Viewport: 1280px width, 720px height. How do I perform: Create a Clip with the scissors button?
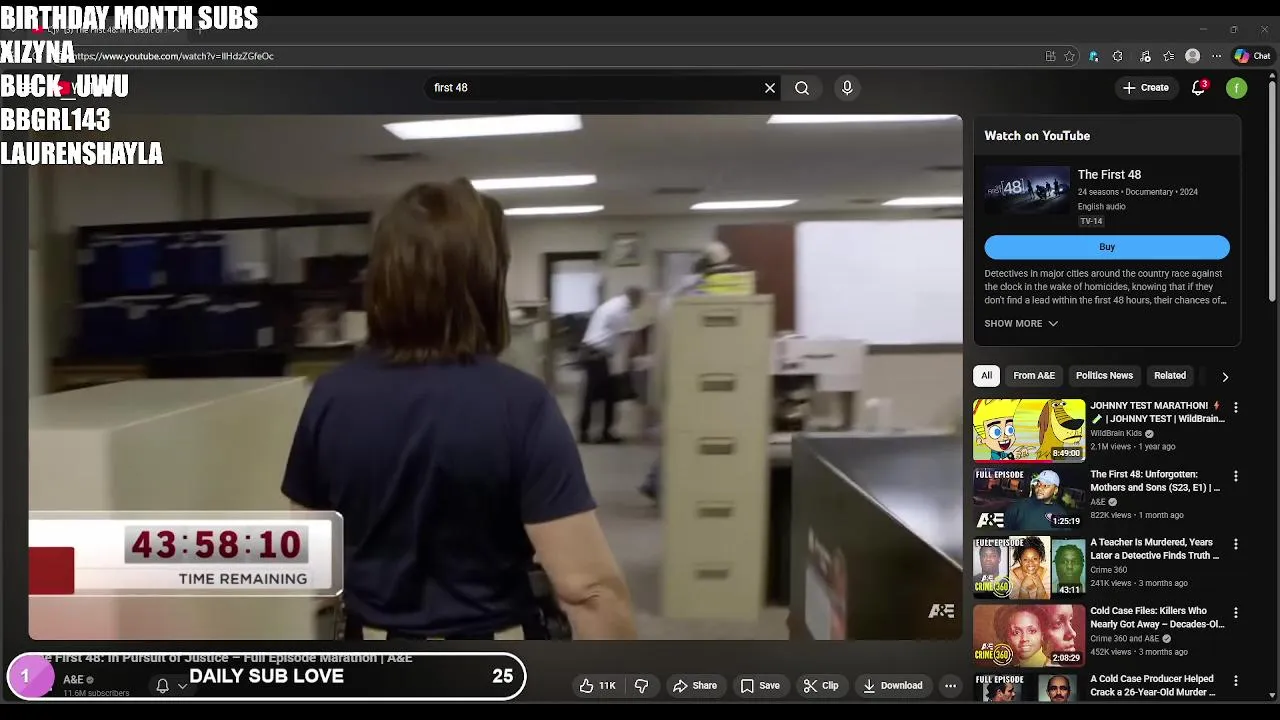click(x=820, y=686)
